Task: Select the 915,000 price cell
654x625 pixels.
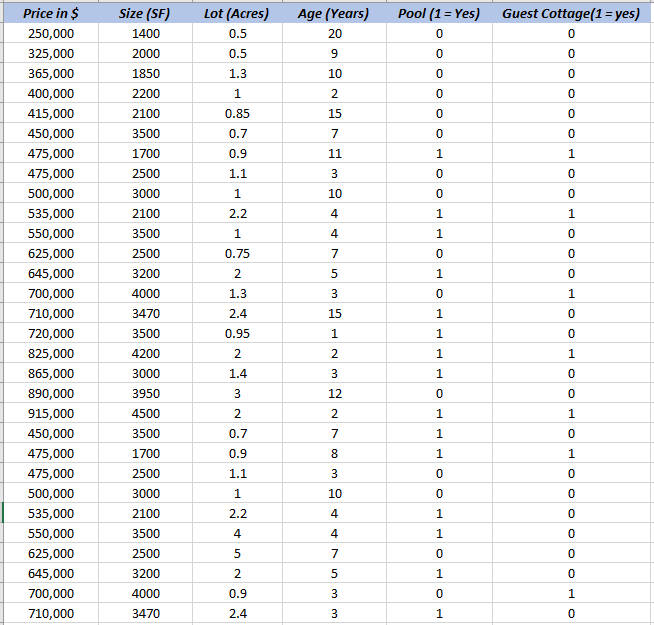Action: tap(51, 413)
